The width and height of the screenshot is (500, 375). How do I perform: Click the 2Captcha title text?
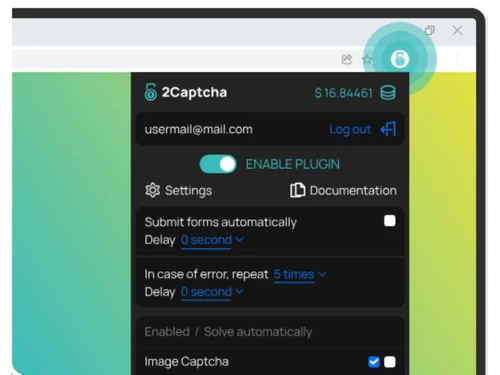(194, 92)
